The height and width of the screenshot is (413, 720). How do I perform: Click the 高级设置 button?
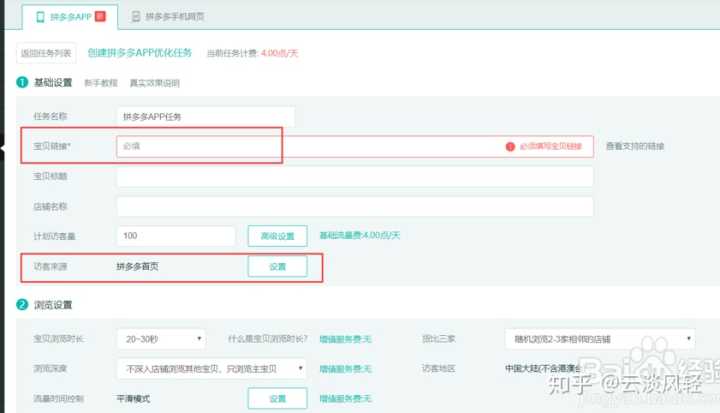tap(277, 236)
